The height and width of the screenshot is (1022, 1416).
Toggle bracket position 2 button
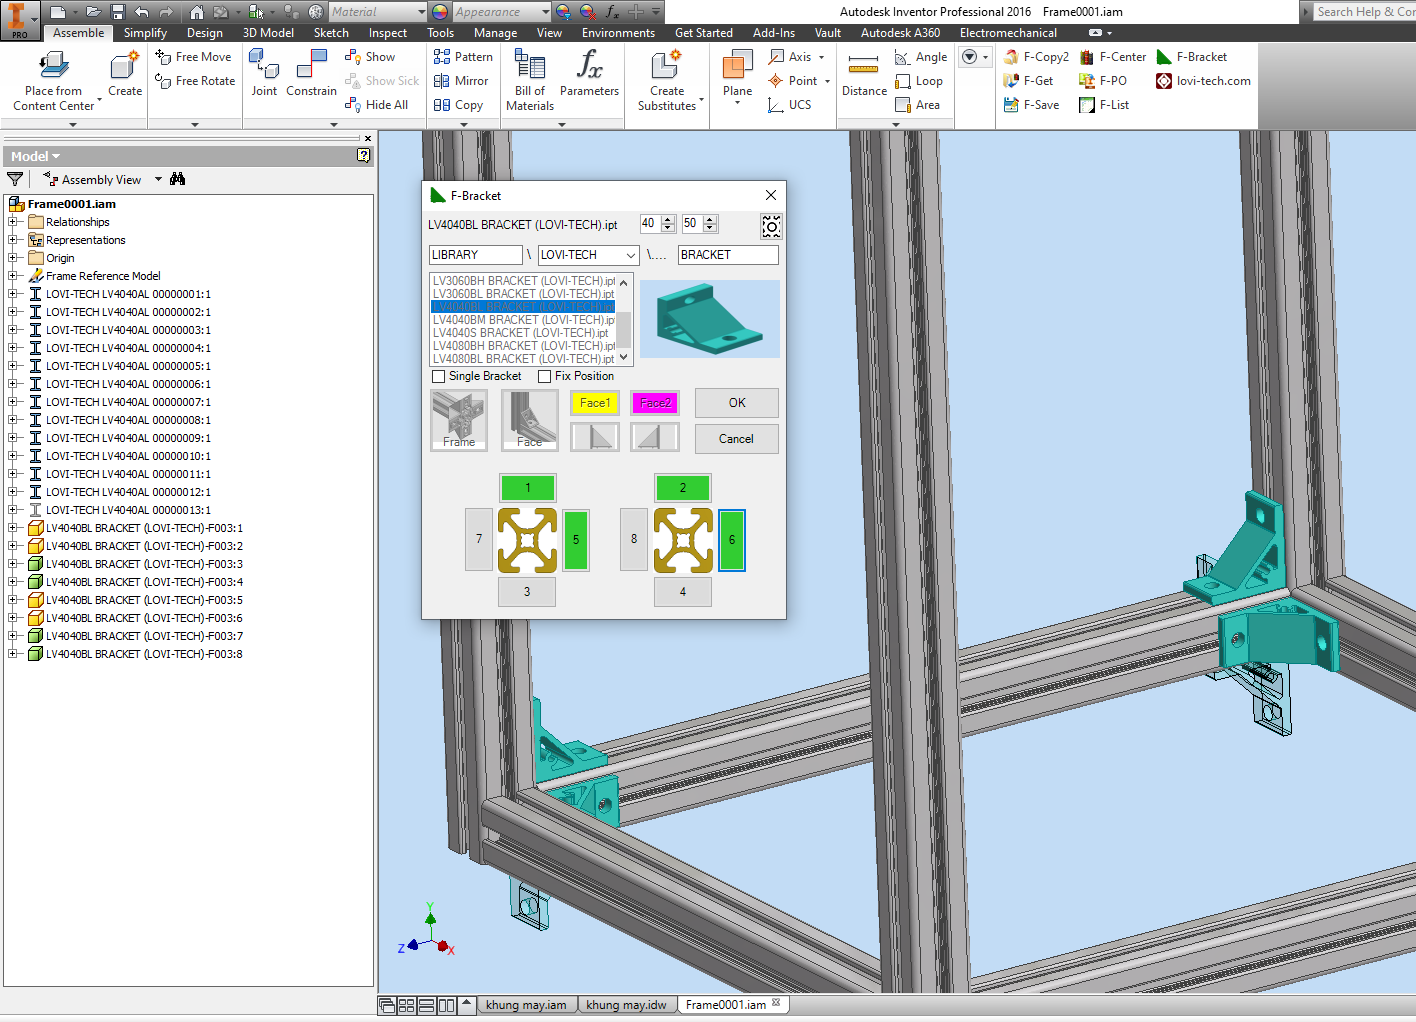683,488
